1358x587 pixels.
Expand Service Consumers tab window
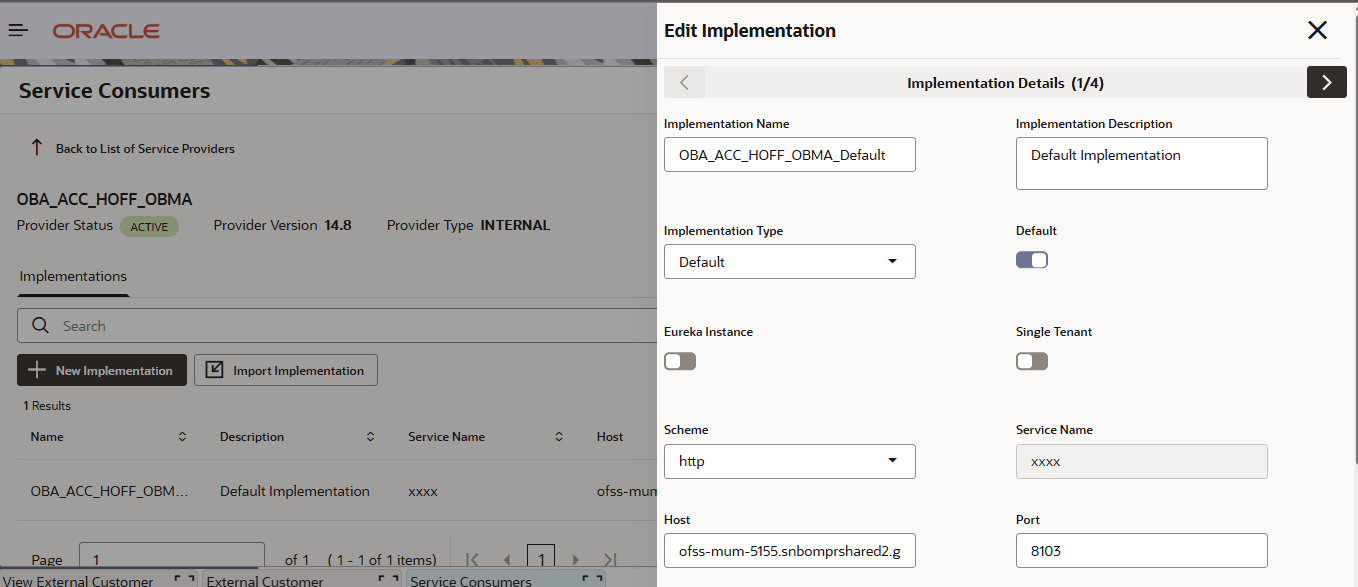click(x=592, y=580)
